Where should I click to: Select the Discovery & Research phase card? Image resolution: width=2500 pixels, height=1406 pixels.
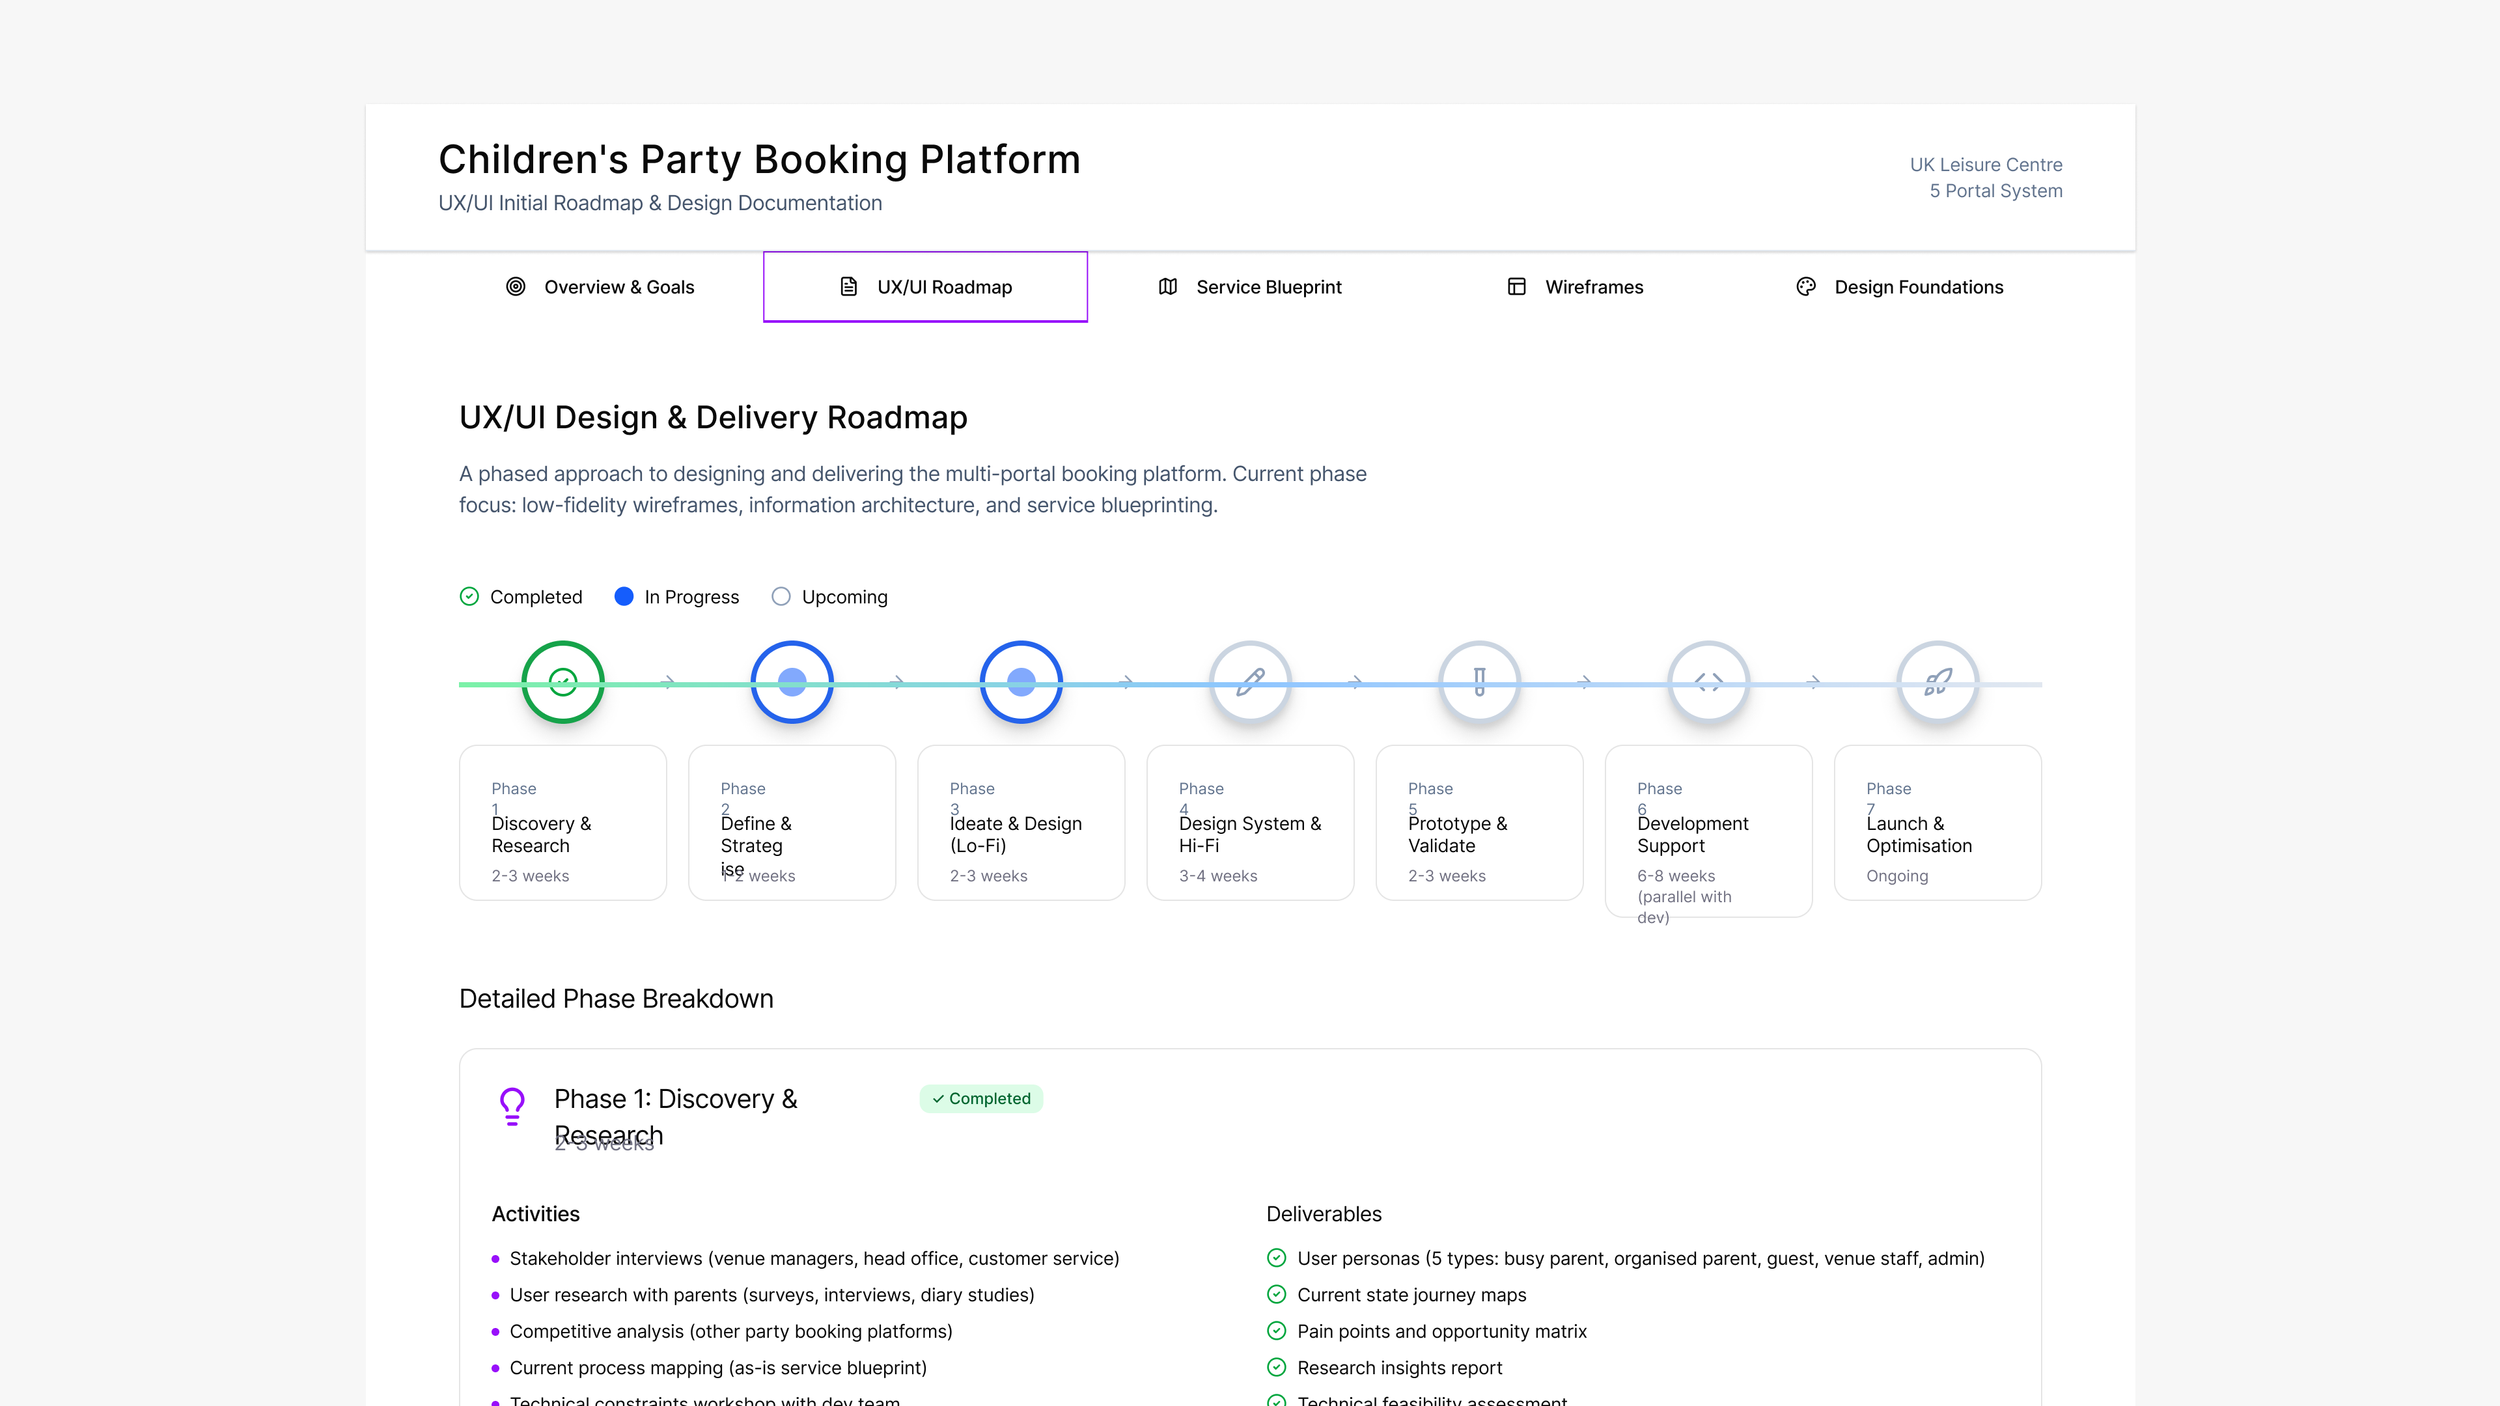pos(563,822)
